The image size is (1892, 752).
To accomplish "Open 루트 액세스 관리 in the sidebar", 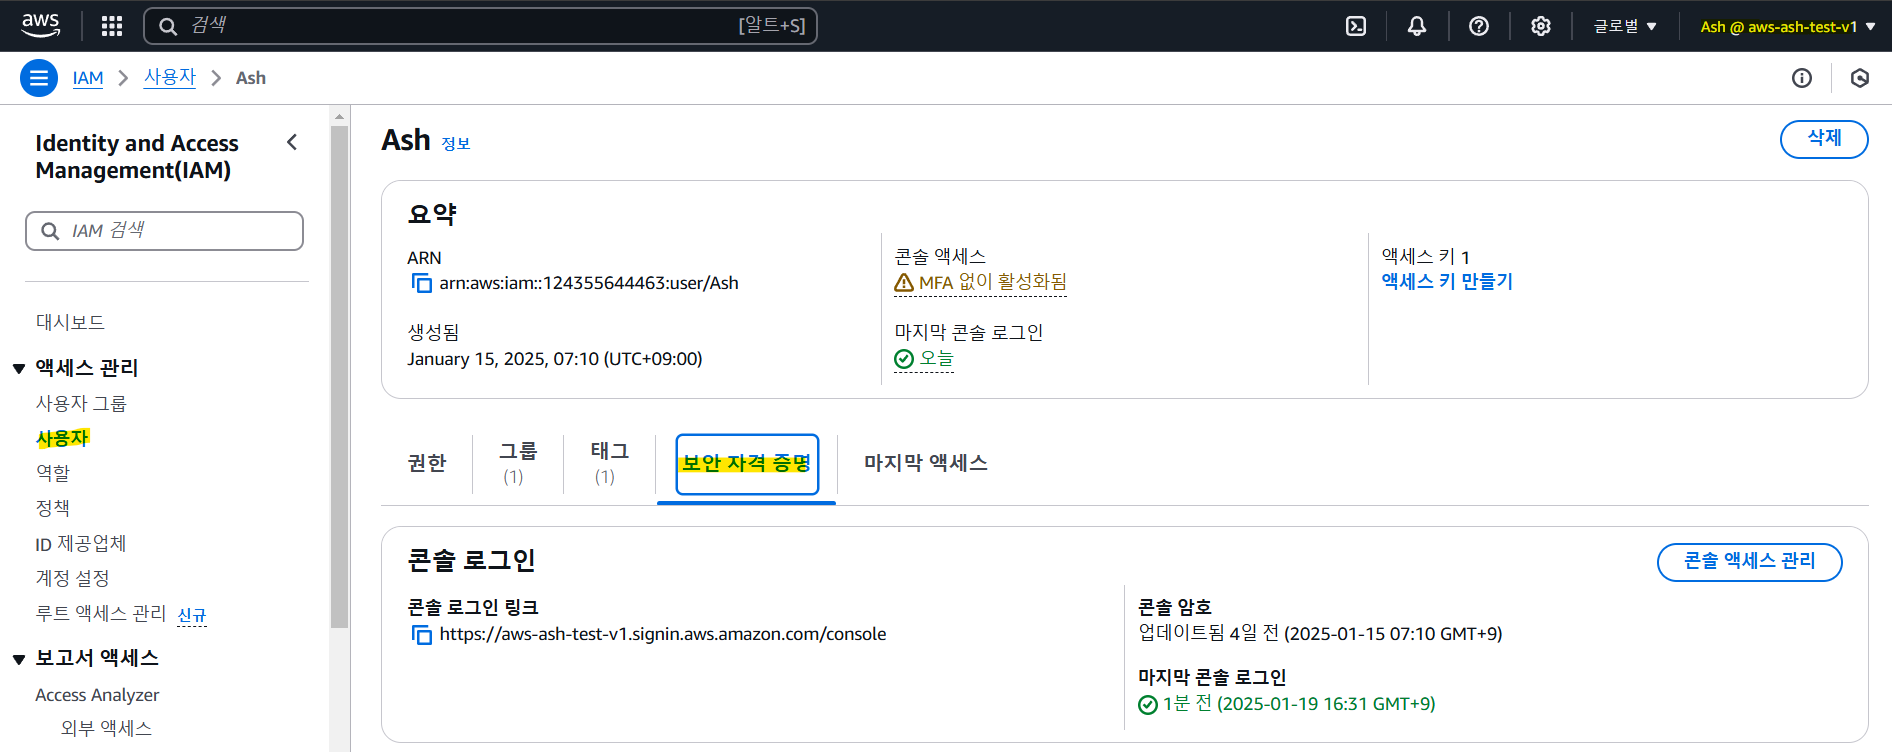I will (x=101, y=613).
